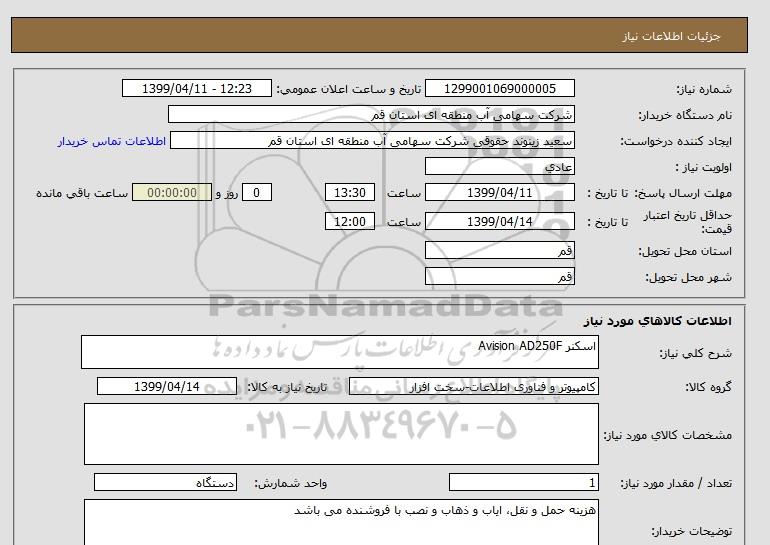770x545 pixels.
Task: Select the شهر محل تحویل label
Action: (688, 277)
